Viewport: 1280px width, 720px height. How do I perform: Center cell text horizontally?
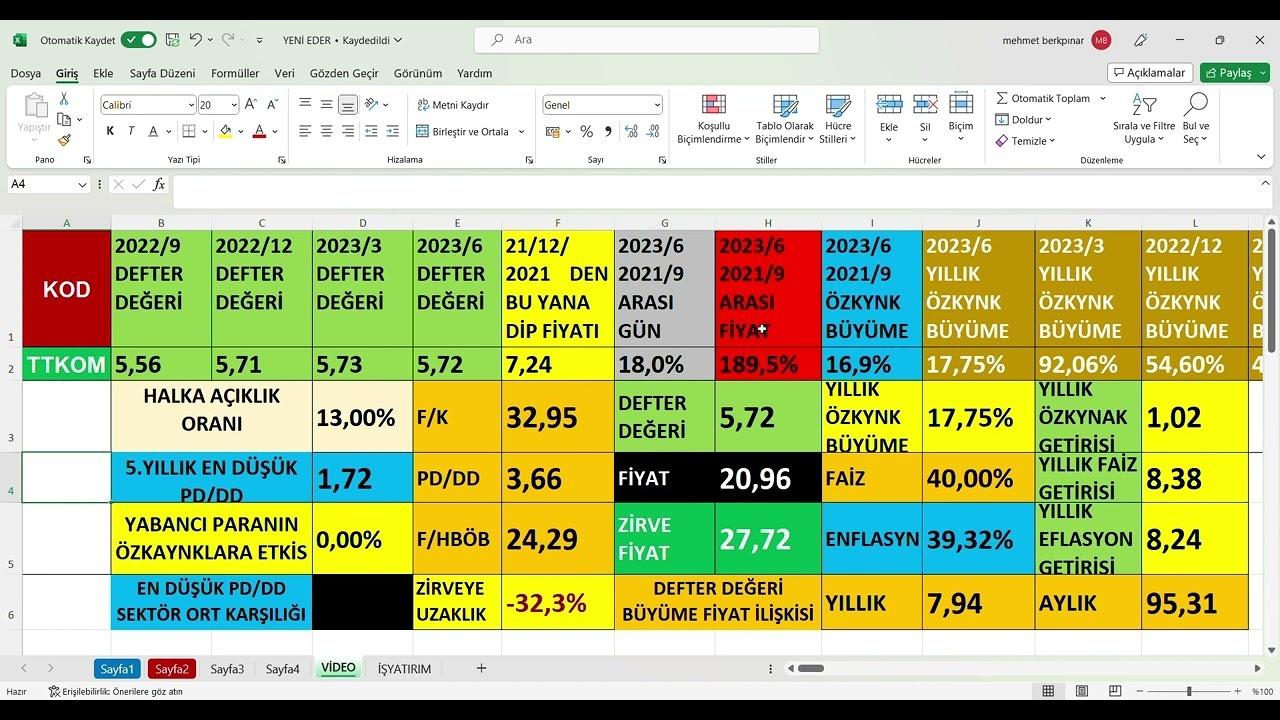pyautogui.click(x=326, y=131)
